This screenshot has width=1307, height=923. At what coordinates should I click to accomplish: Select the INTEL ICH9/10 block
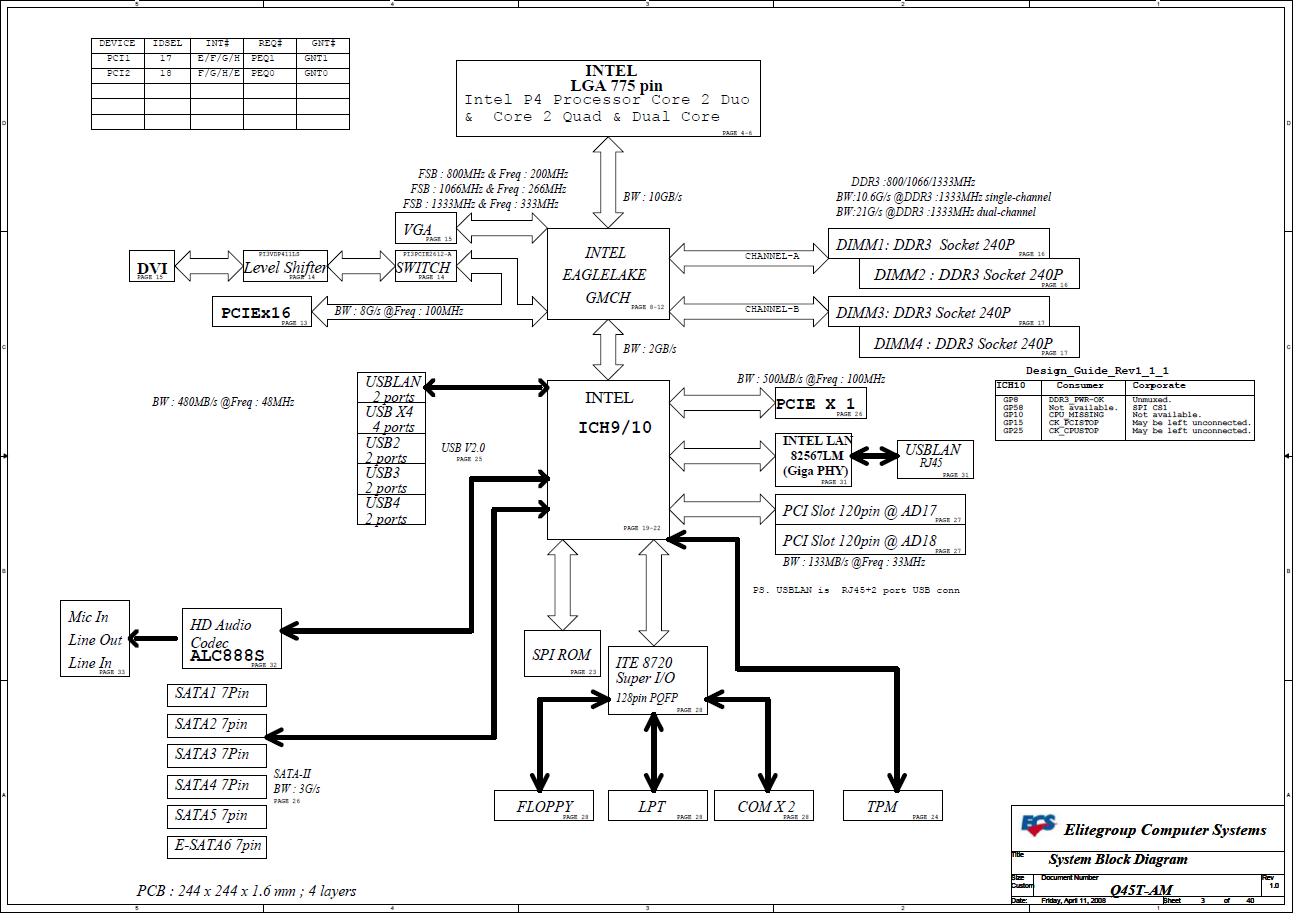tap(608, 459)
